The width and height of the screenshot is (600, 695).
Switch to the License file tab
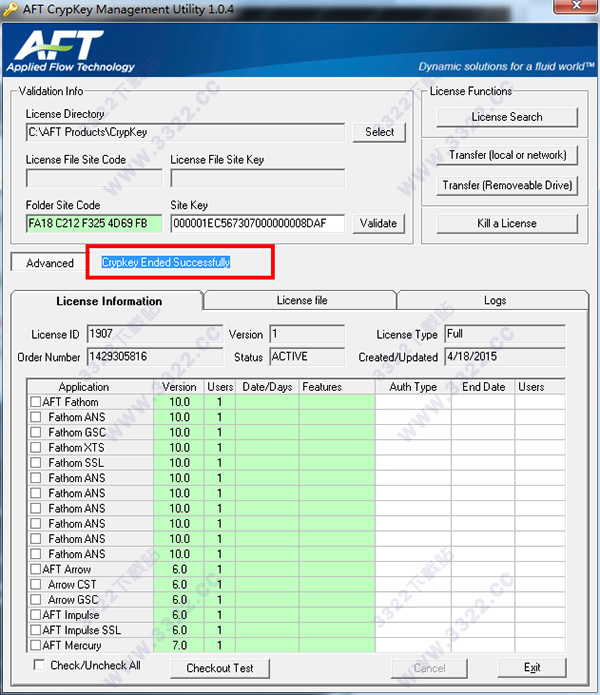click(x=302, y=300)
